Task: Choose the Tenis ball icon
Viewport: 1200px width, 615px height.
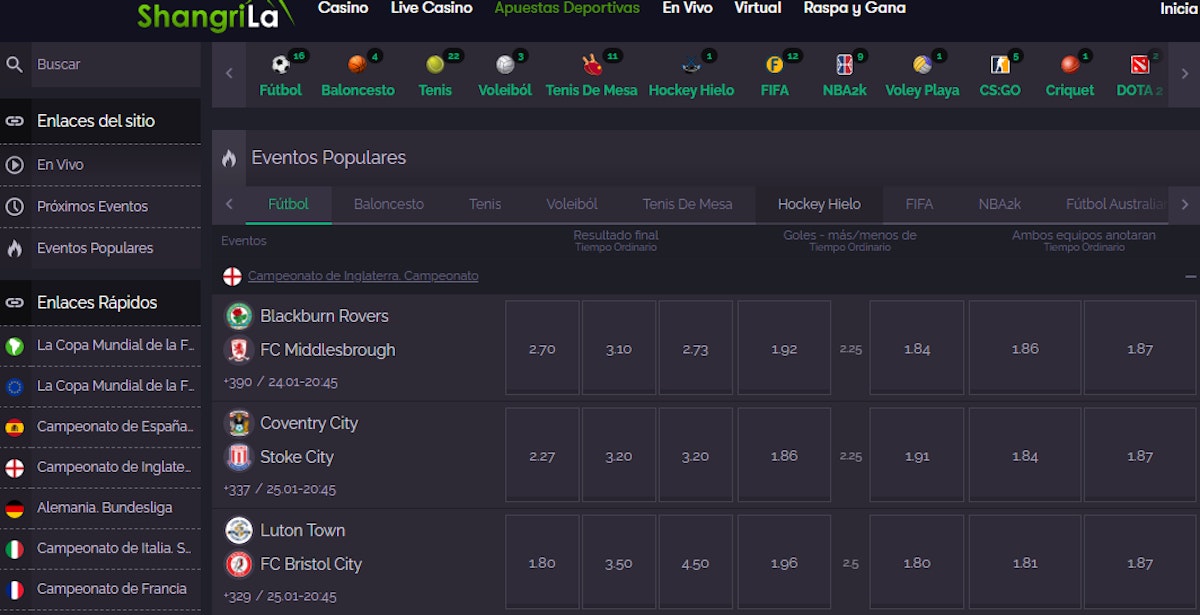Action: tap(435, 65)
